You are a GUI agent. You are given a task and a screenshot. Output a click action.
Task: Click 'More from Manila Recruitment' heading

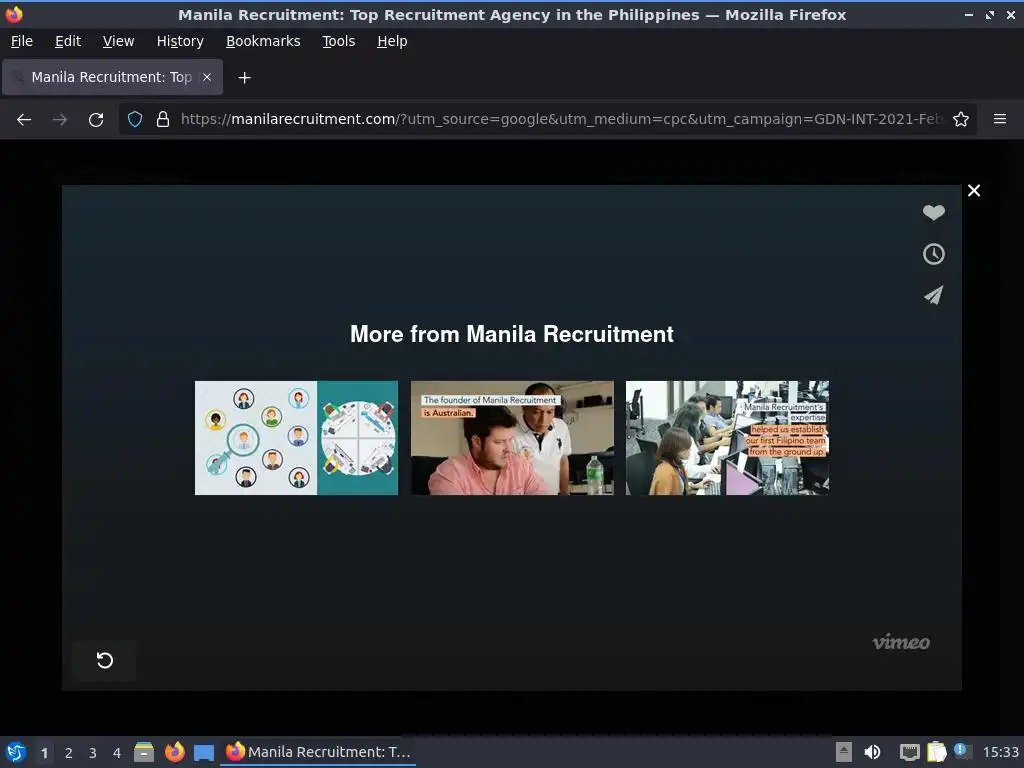click(x=512, y=334)
